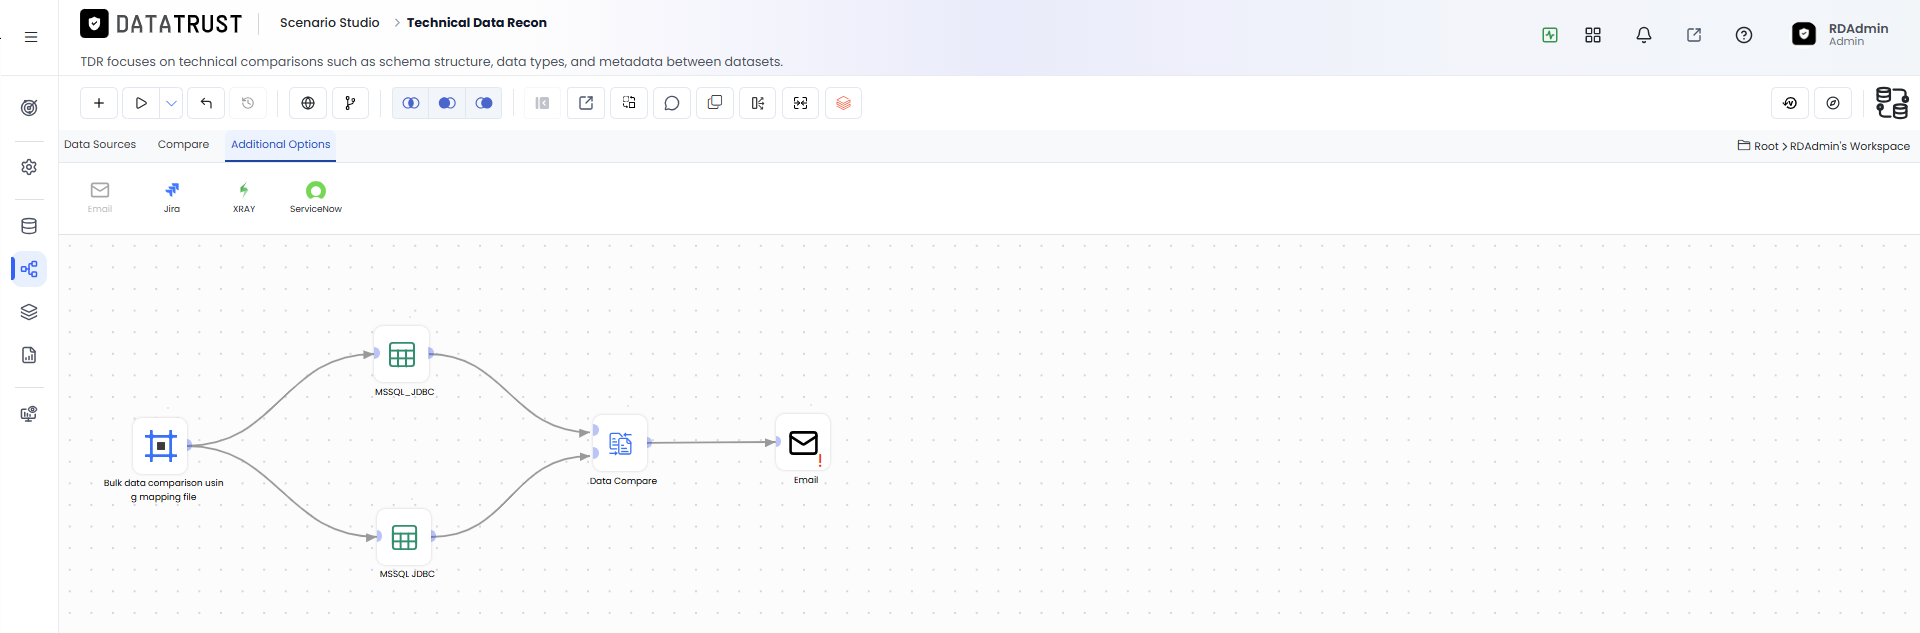1920x633 pixels.
Task: Click the dashed-squares arrange toolbar icon
Action: tap(629, 103)
